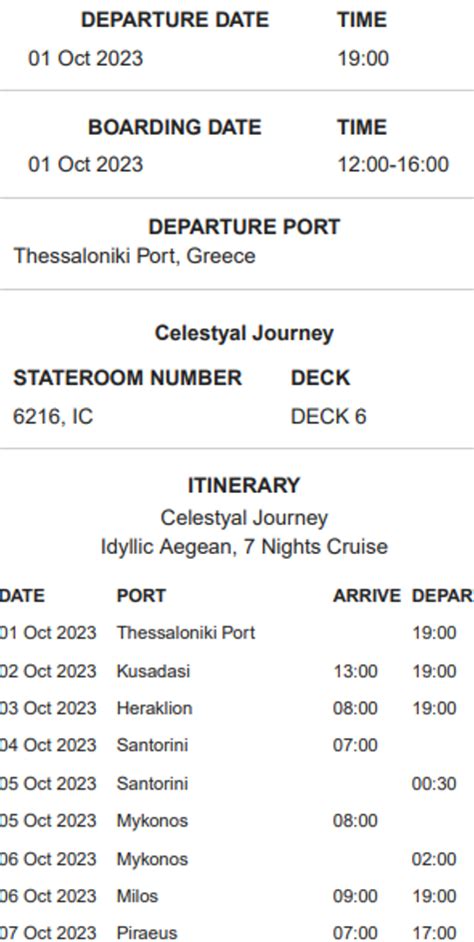
Task: Select the Kusadasi itinerary row
Action: tap(237, 670)
